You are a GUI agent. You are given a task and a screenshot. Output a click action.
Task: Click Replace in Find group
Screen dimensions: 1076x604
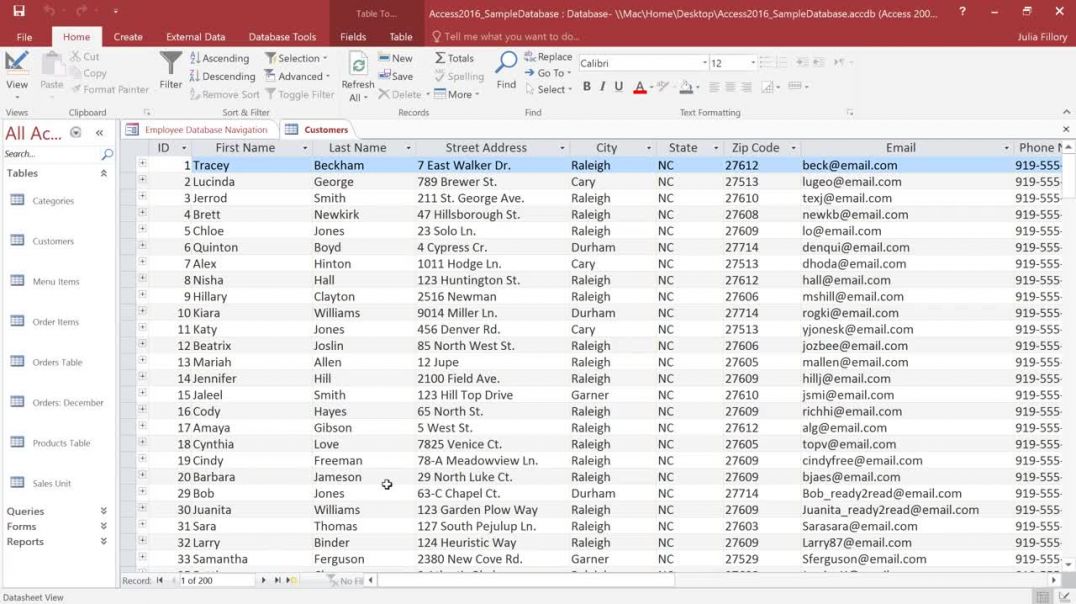(x=548, y=56)
